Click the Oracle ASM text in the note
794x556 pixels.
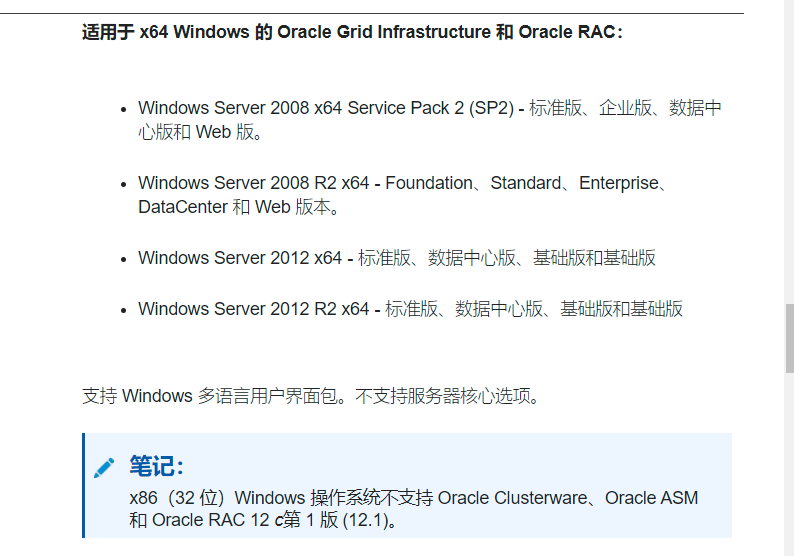point(652,498)
